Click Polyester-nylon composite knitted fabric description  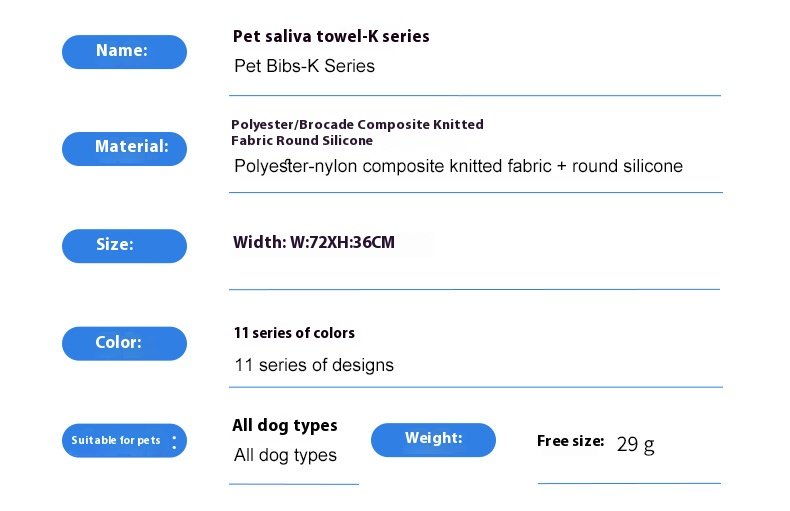[x=458, y=166]
